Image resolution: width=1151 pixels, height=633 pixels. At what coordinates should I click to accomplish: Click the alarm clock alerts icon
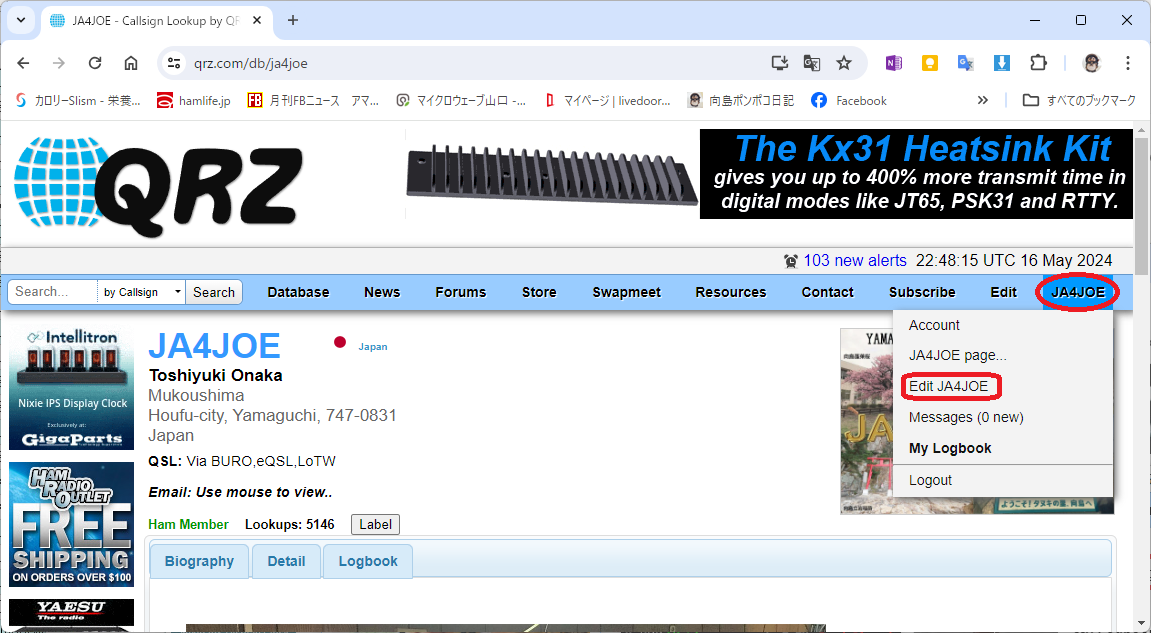791,261
